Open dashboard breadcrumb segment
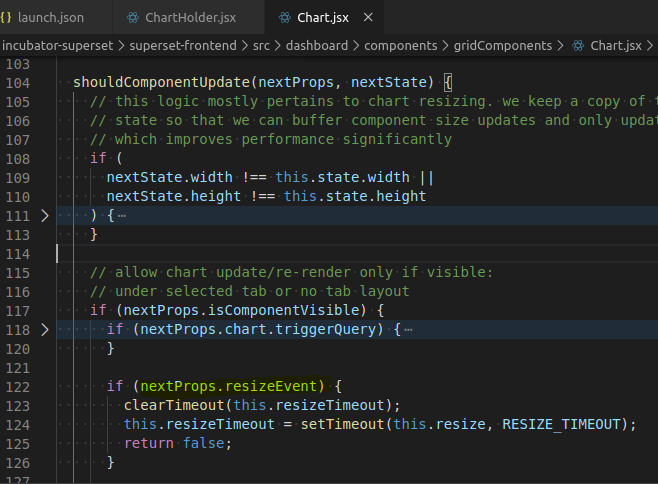This screenshot has height=484, width=658. (317, 45)
